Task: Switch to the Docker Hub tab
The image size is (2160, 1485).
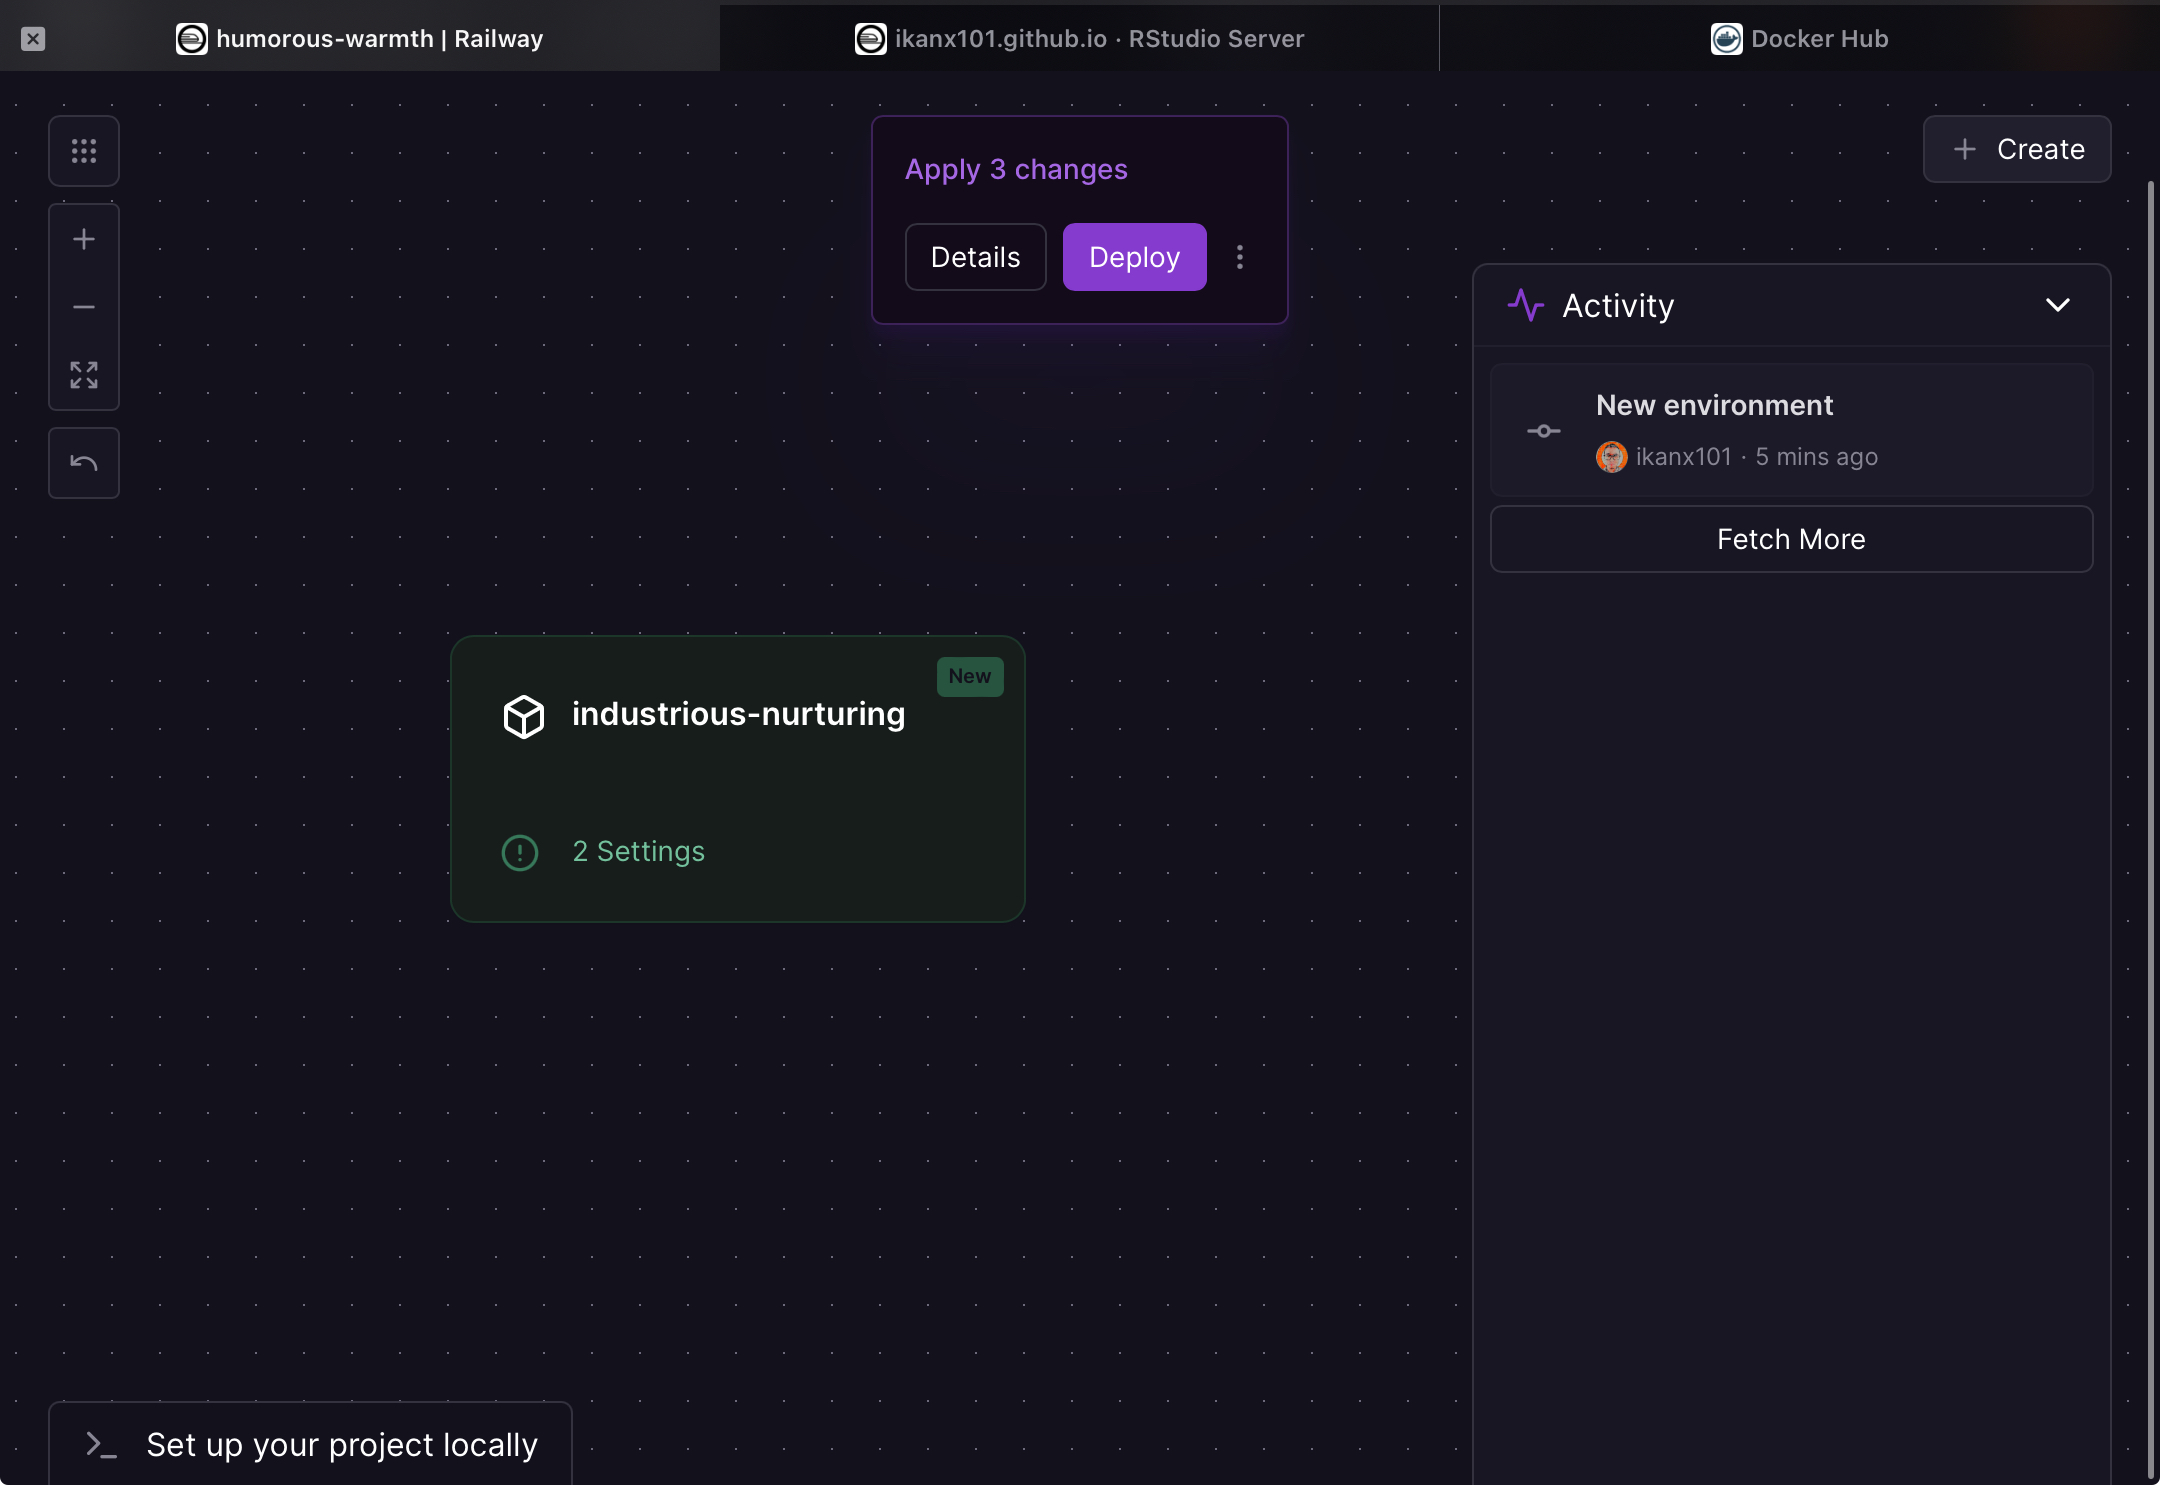Action: tap(1800, 39)
